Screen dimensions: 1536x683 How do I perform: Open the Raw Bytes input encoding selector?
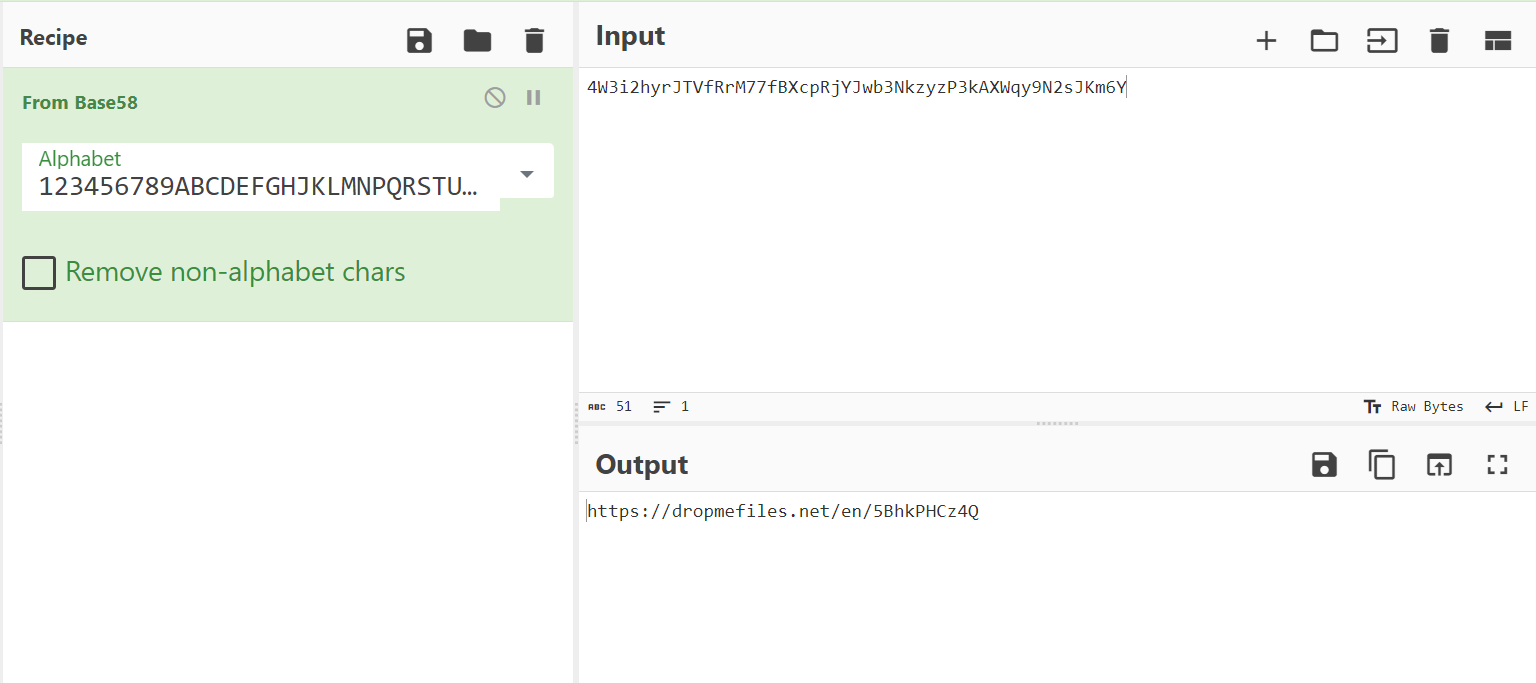(x=1414, y=406)
